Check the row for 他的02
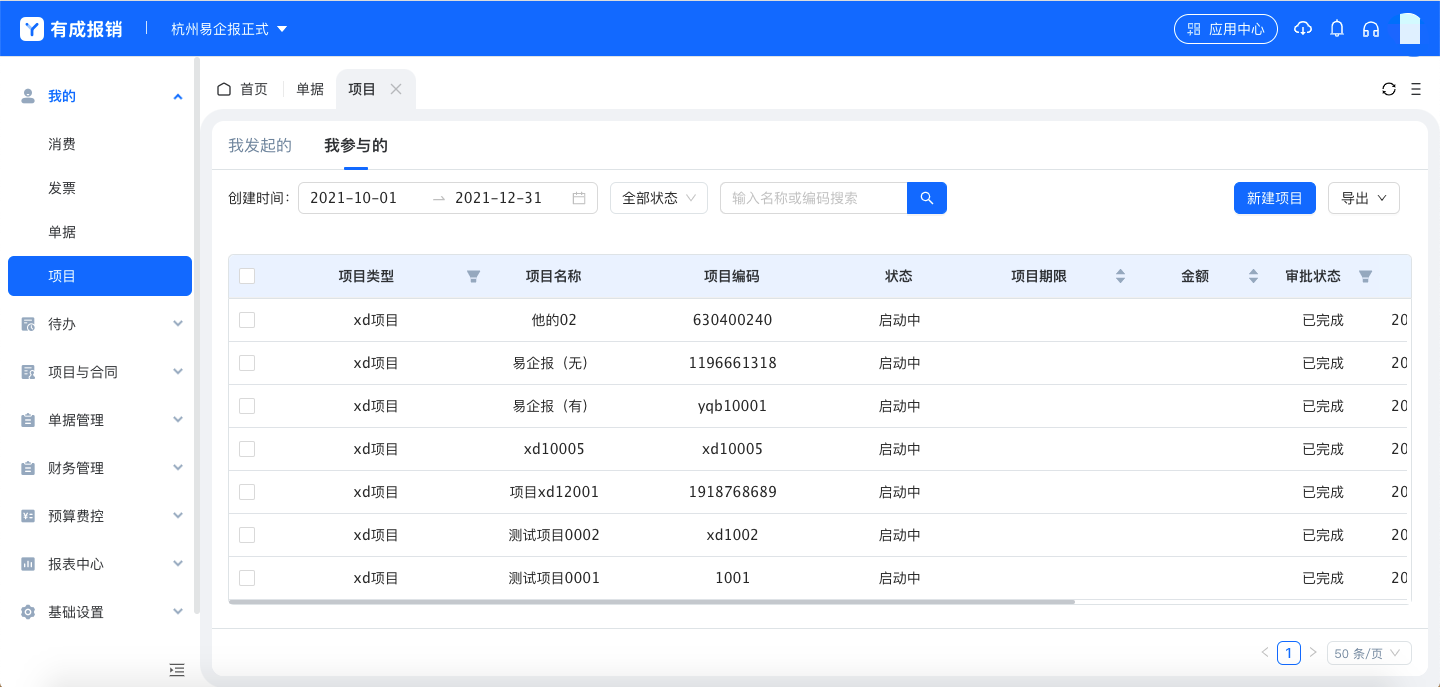Image resolution: width=1440 pixels, height=687 pixels. [247, 320]
